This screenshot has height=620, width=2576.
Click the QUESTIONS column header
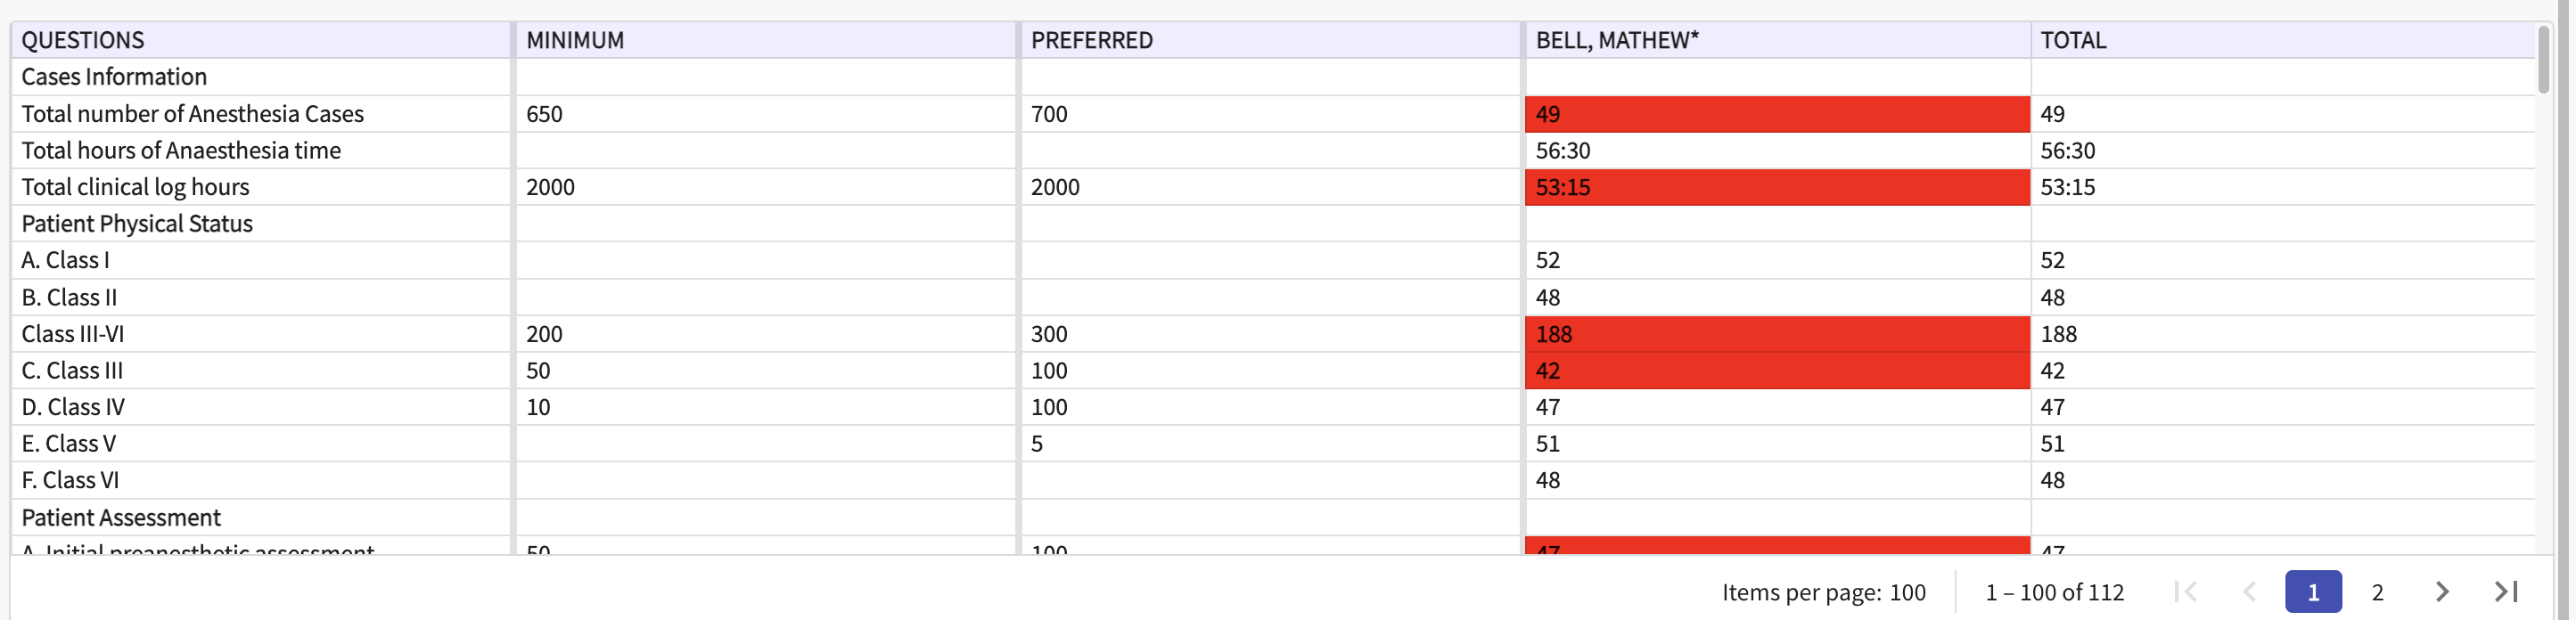pos(83,40)
